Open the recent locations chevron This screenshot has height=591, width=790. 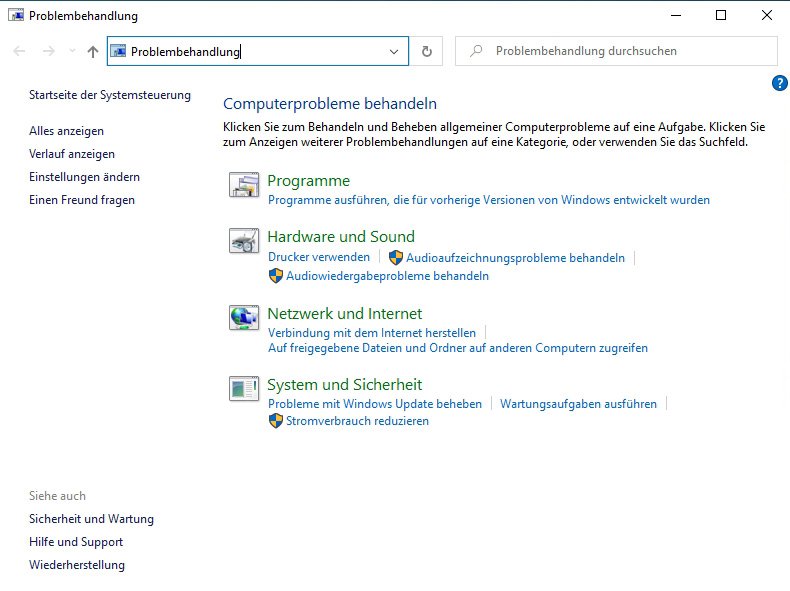pos(72,51)
